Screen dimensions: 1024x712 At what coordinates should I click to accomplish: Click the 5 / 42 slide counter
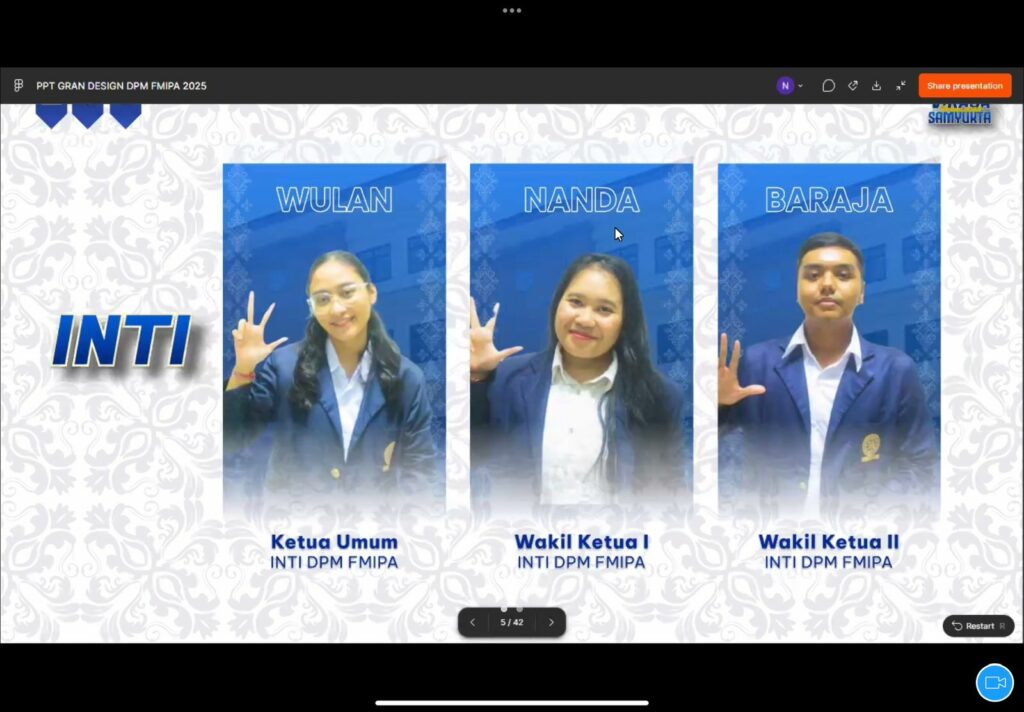tap(512, 623)
